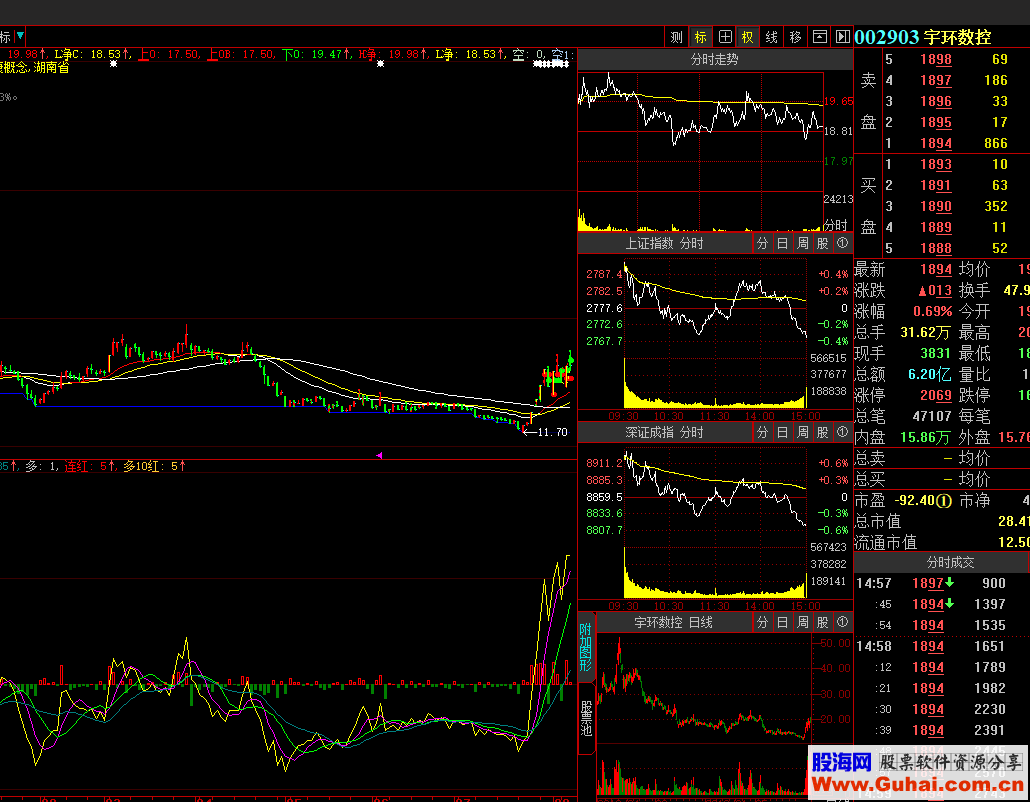Click the 总手 value 31.62万
The width and height of the screenshot is (1030, 802).
(x=926, y=332)
